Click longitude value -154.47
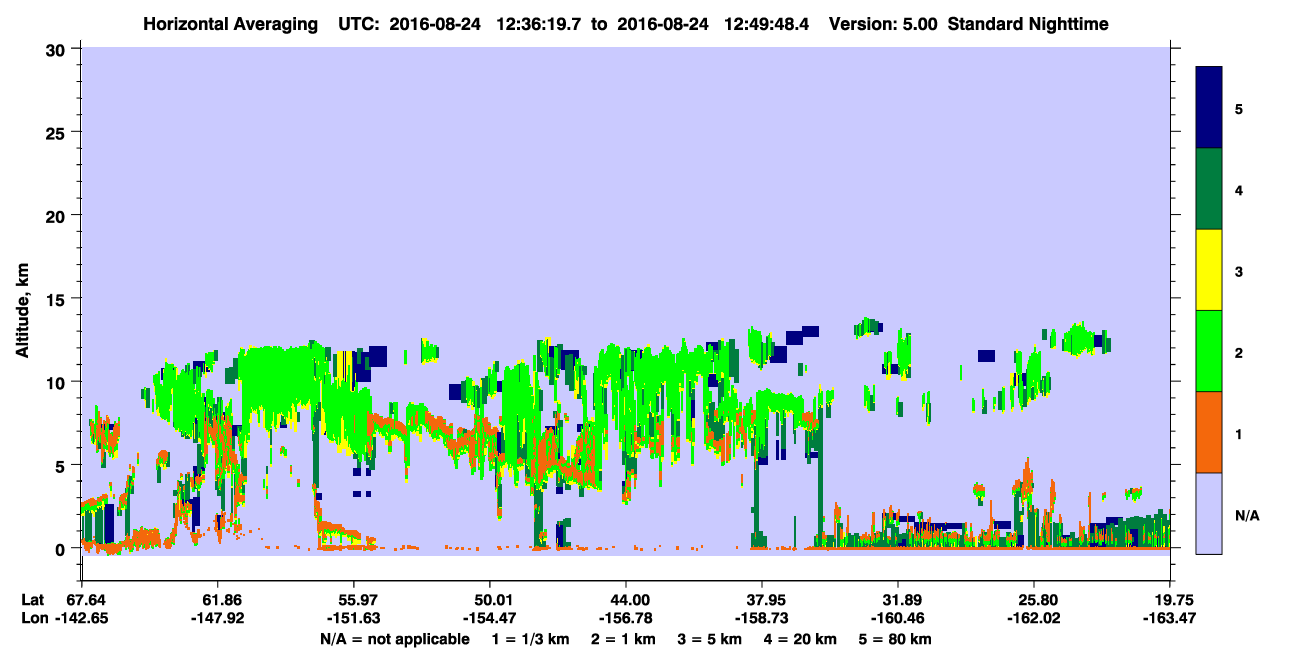This screenshot has height=667, width=1300. (490, 618)
